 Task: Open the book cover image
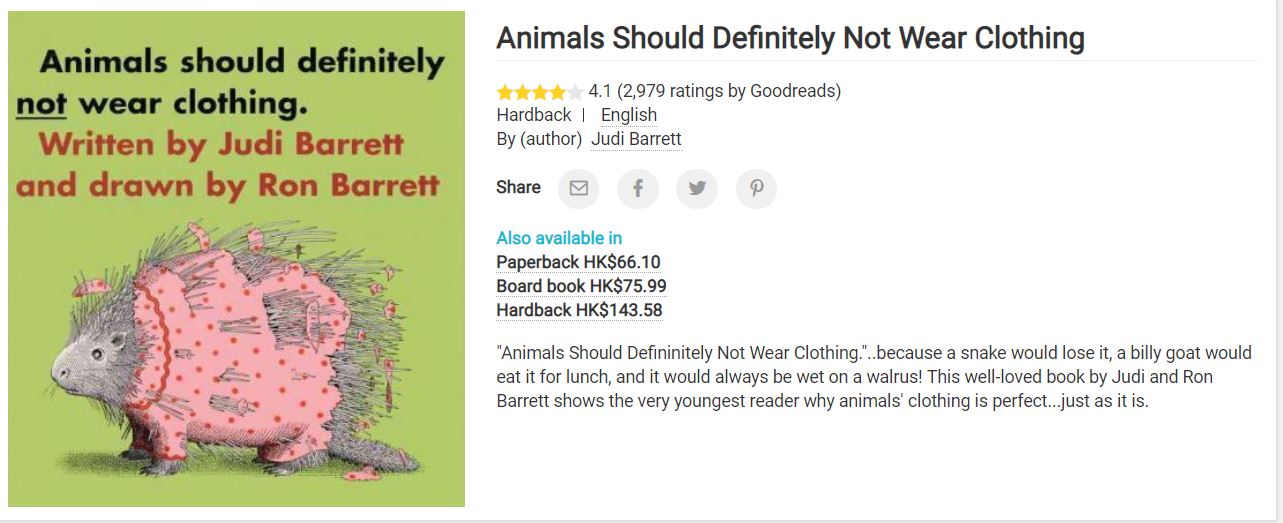(x=236, y=259)
